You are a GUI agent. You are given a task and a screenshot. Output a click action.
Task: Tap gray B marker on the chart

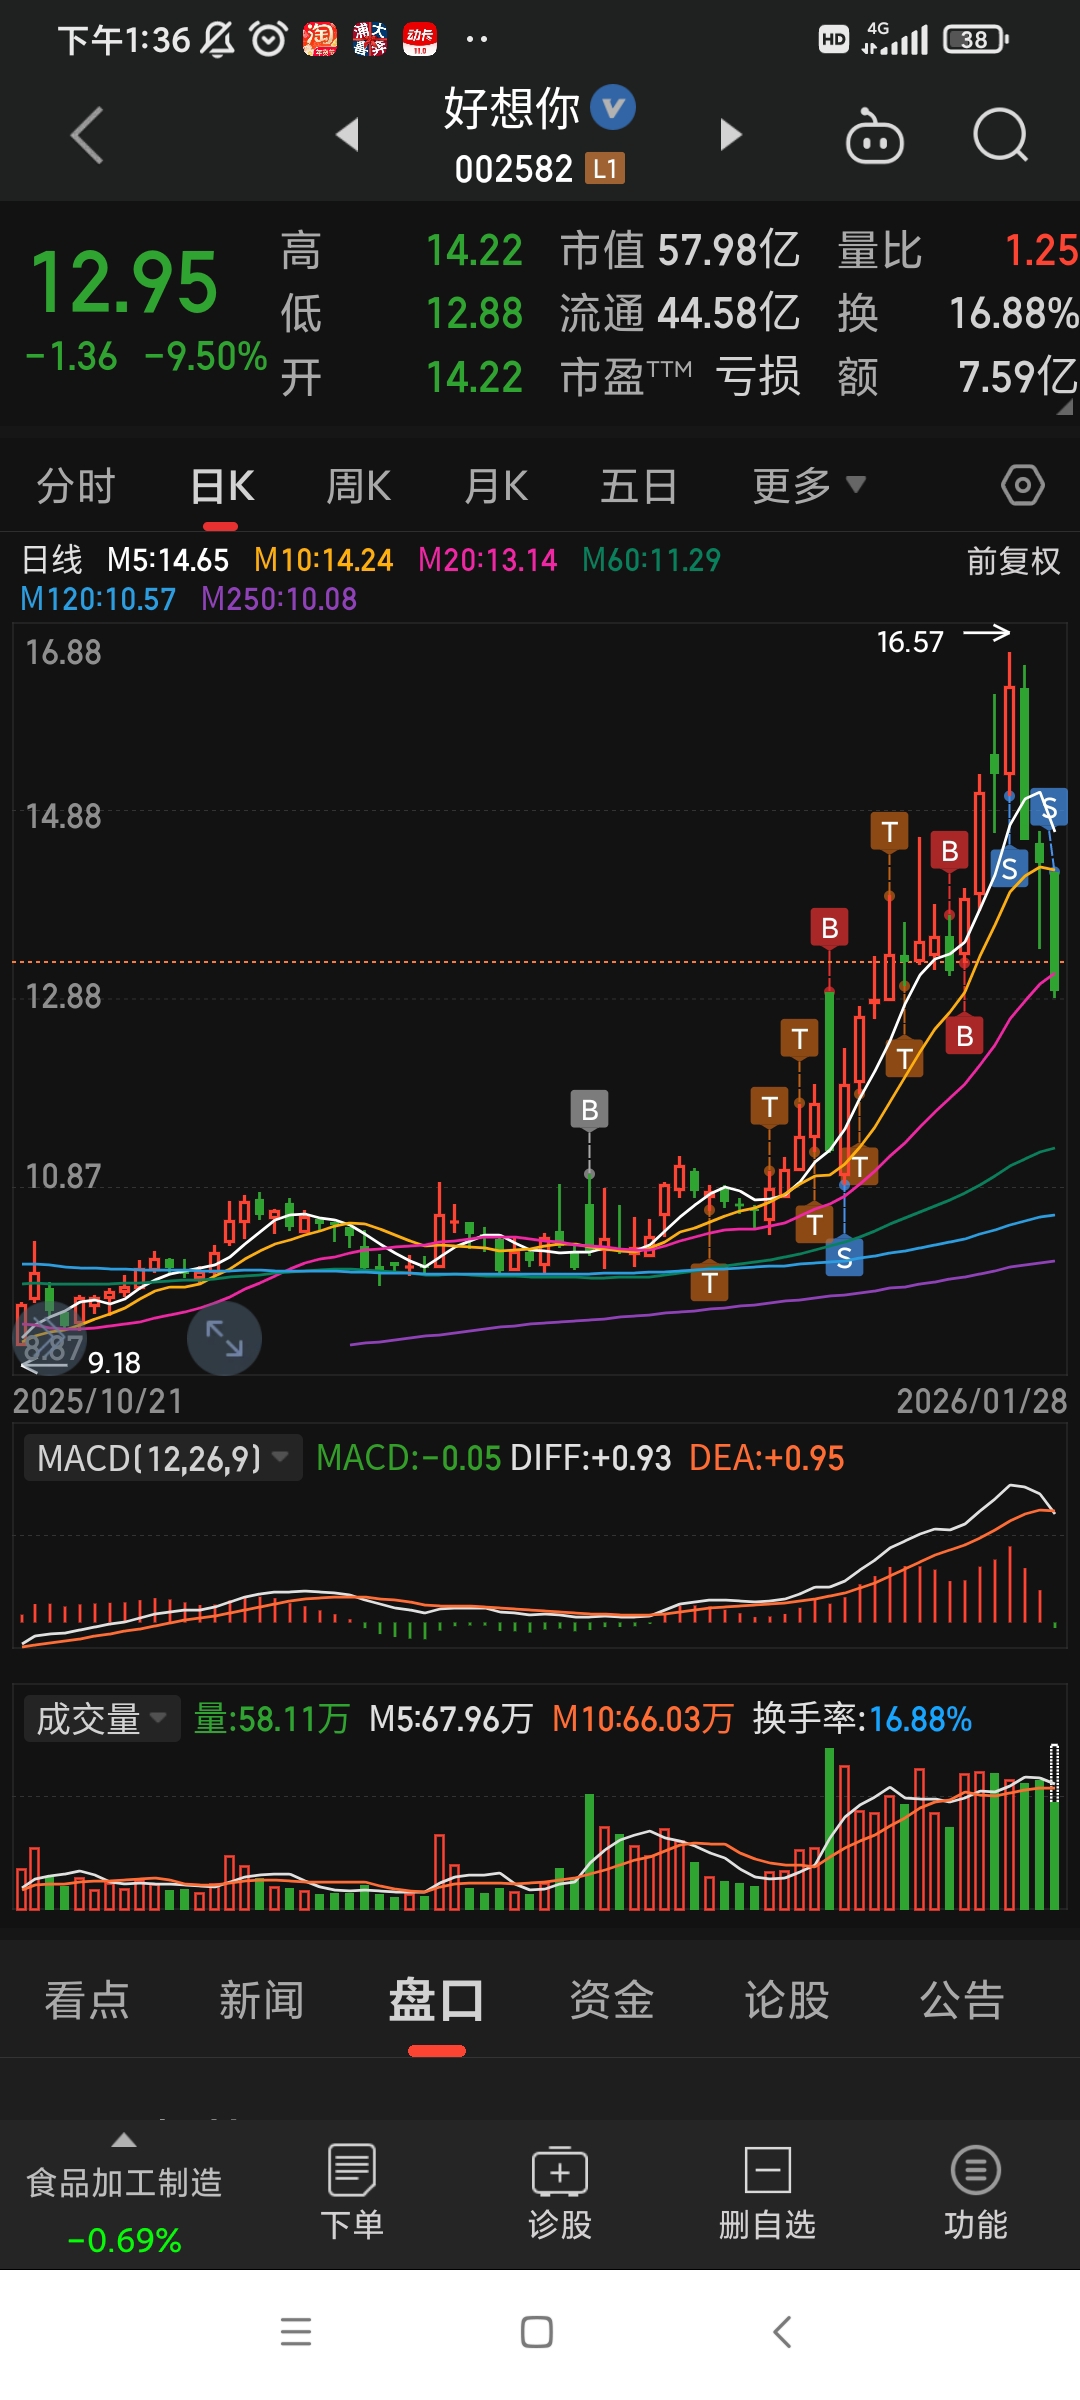pos(590,1110)
